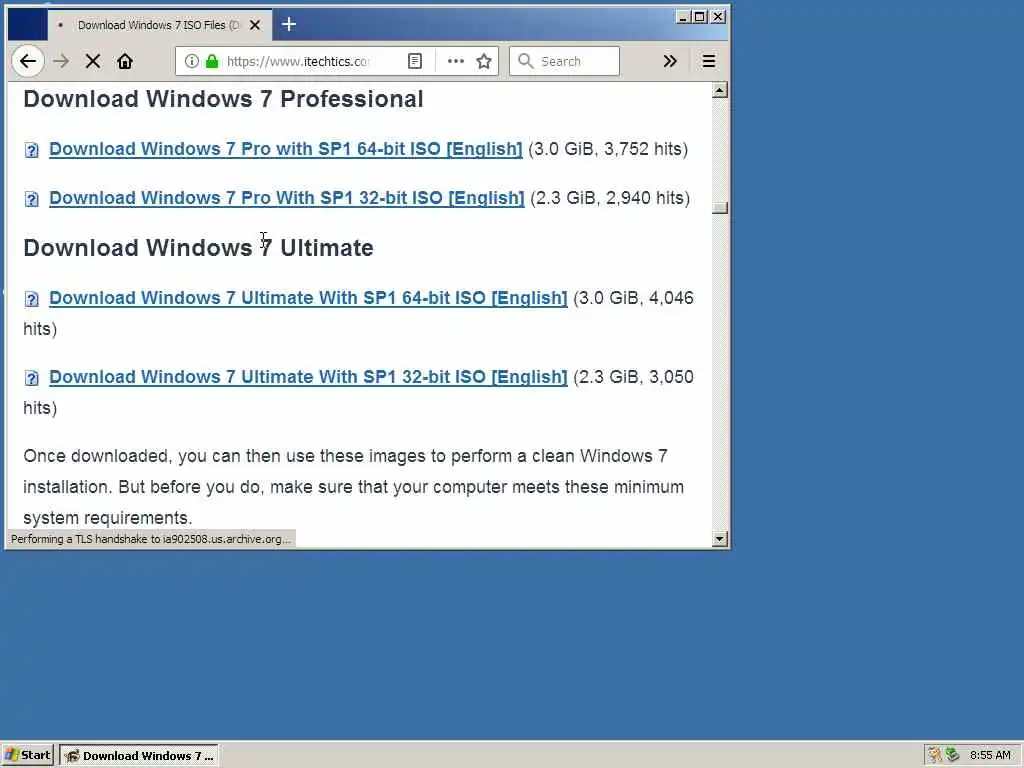This screenshot has width=1024, height=768.
Task: Bookmark this page with the star
Action: [484, 61]
